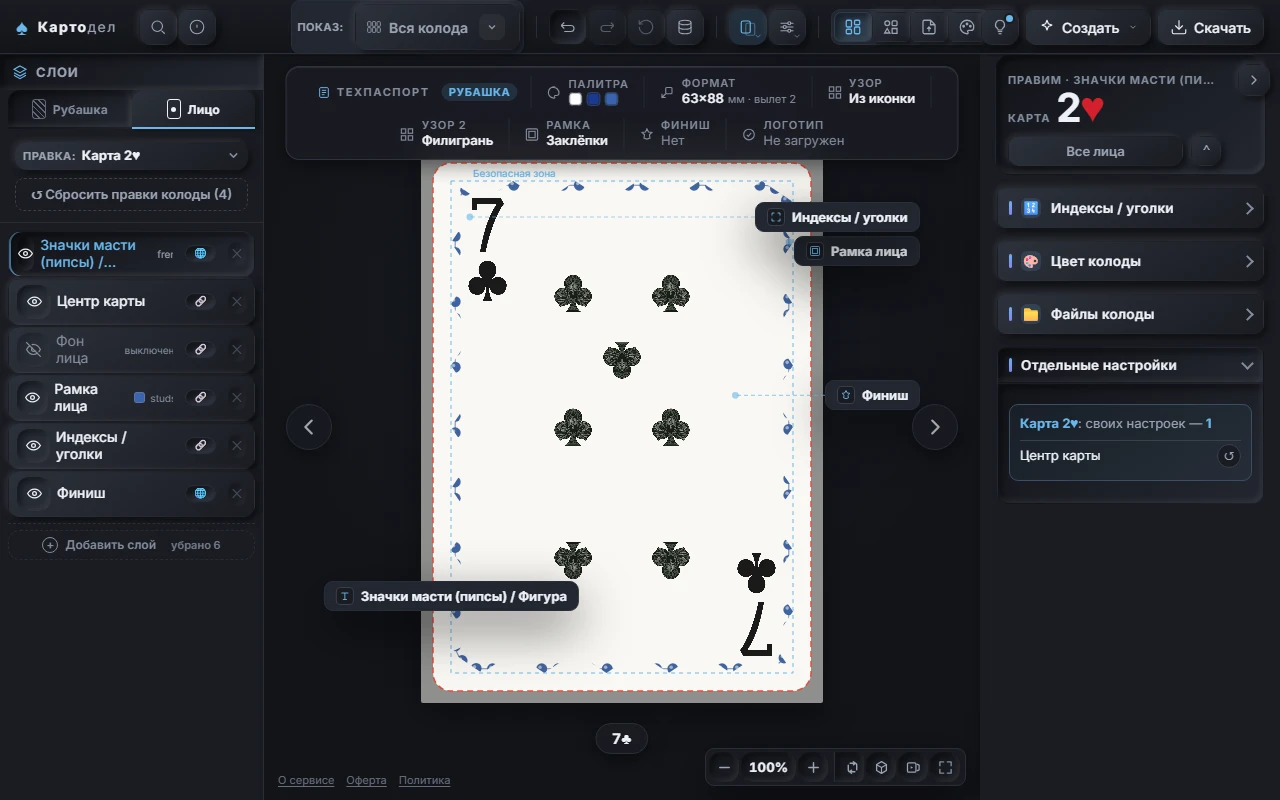Screen dimensions: 1280x800
Task: Expand the Цвет колоды section
Action: (x=1130, y=261)
